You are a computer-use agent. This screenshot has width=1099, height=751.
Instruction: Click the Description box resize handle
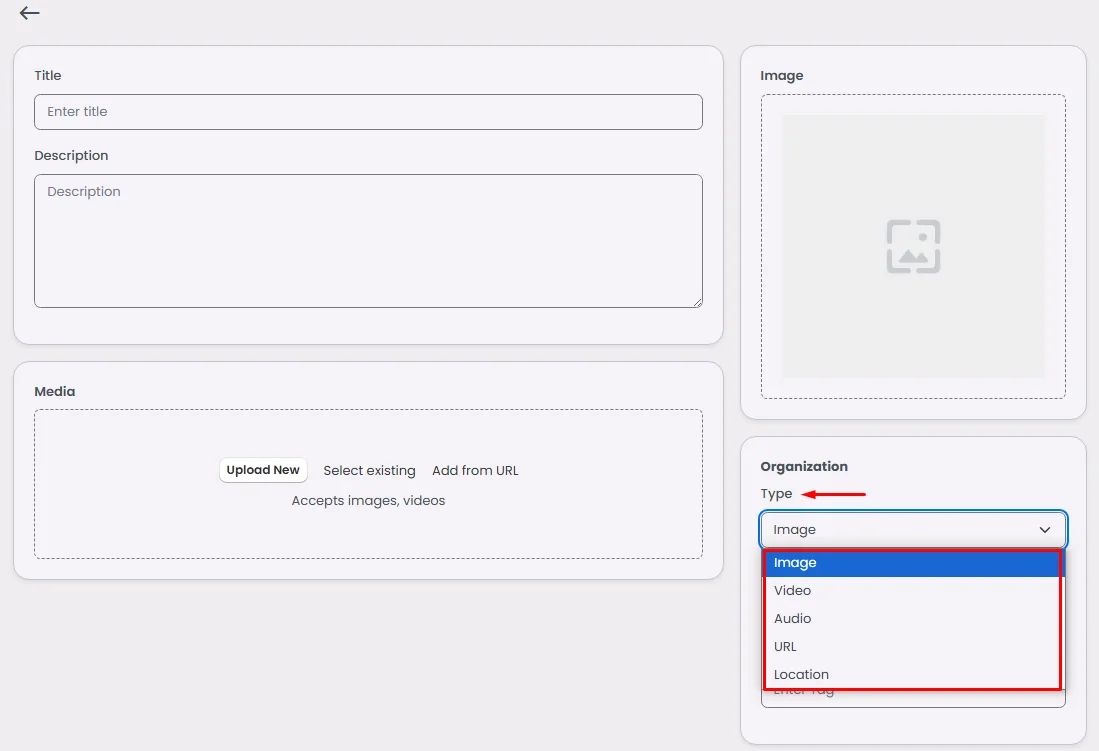697,302
